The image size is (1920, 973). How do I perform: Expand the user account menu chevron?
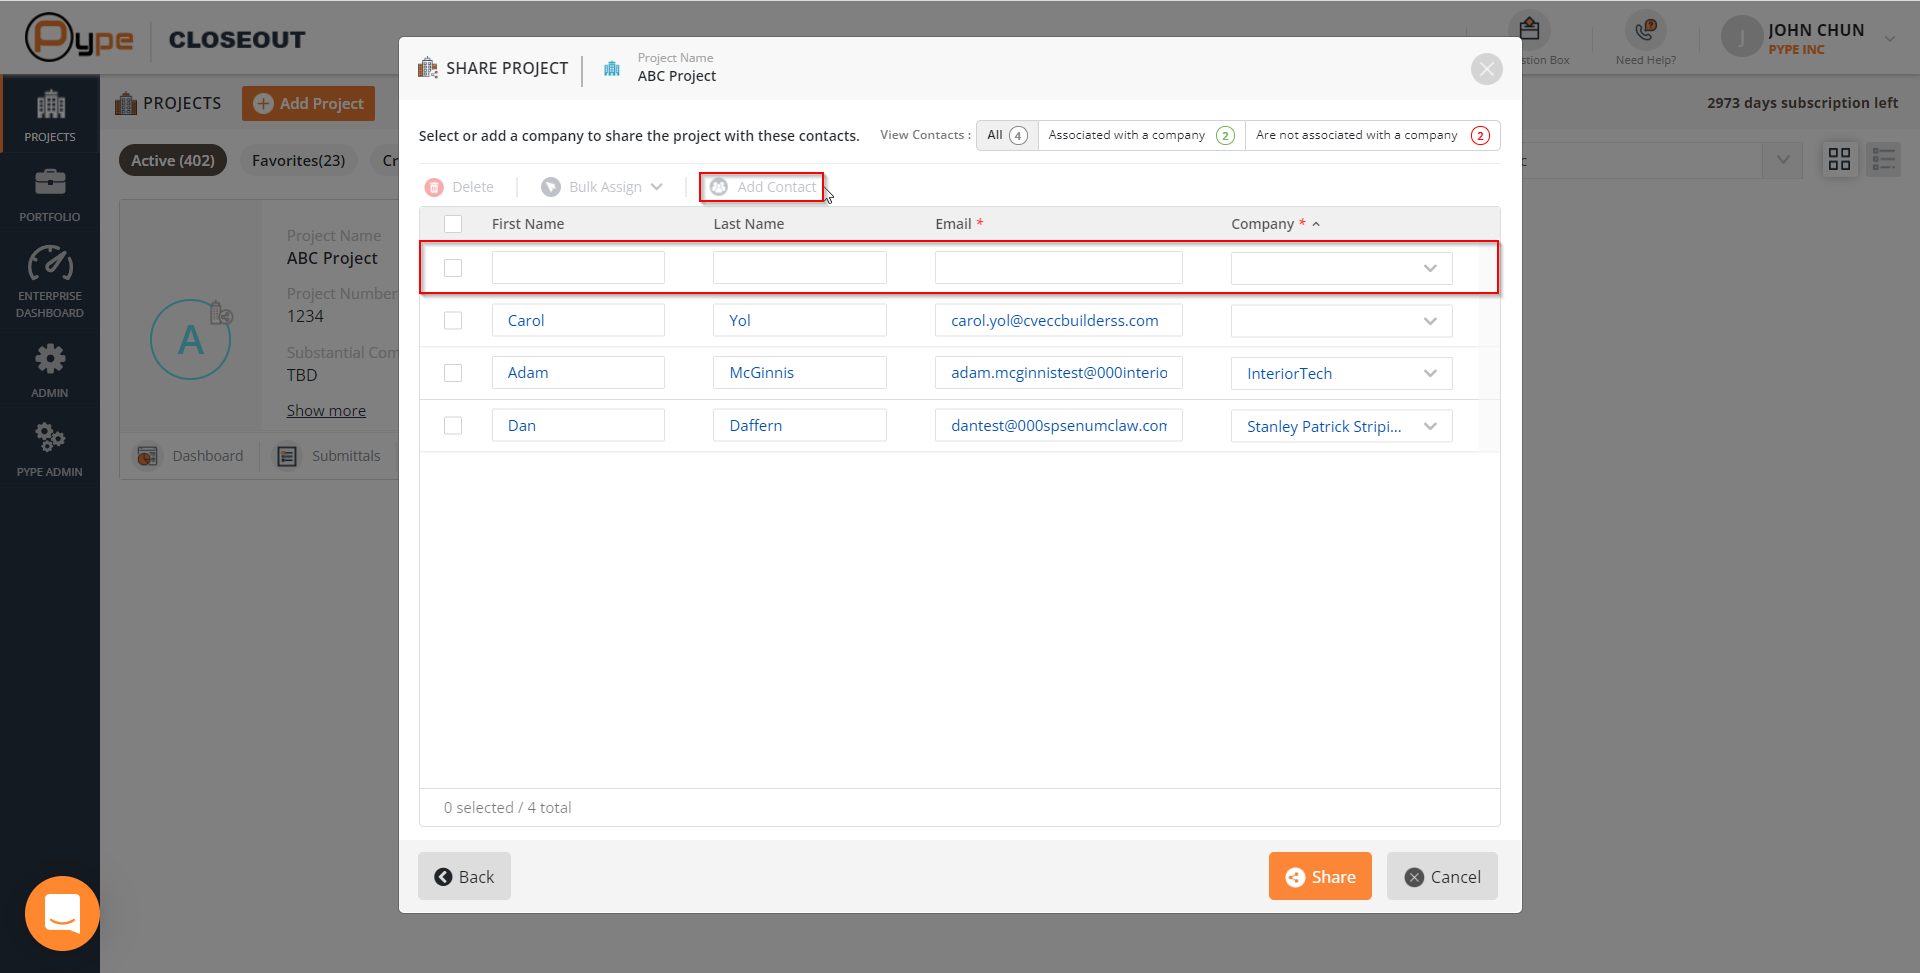pyautogui.click(x=1890, y=39)
